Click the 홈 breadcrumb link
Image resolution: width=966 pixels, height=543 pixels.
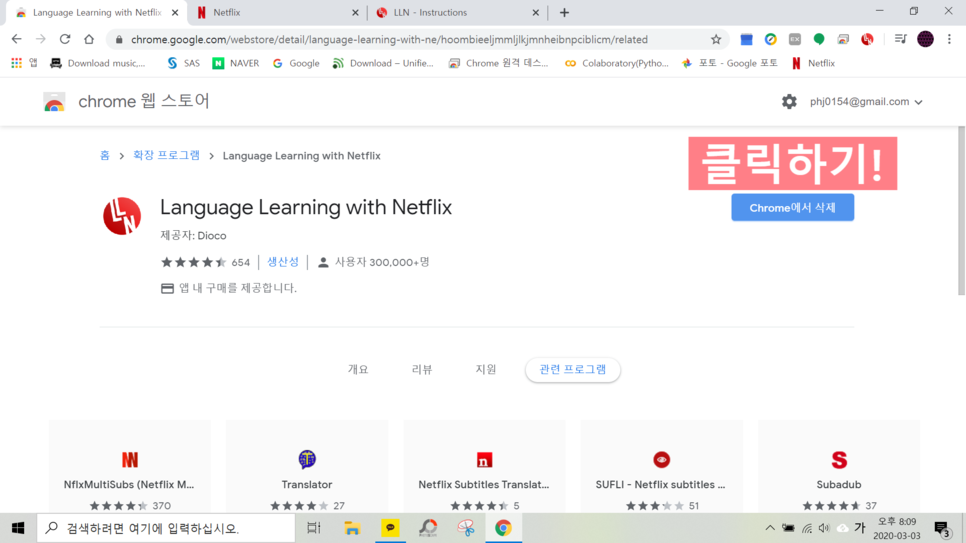pos(105,156)
